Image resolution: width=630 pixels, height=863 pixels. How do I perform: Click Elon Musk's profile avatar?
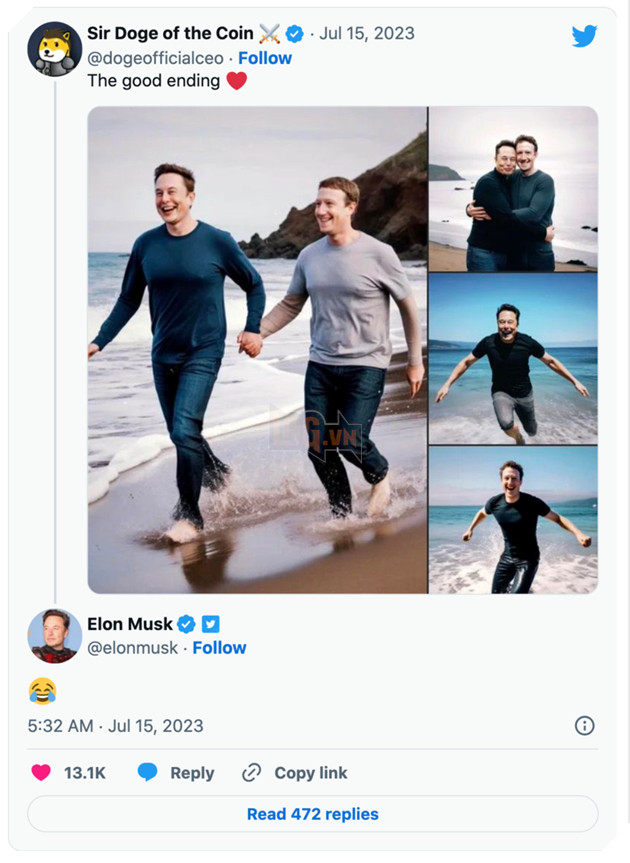[x=55, y=636]
